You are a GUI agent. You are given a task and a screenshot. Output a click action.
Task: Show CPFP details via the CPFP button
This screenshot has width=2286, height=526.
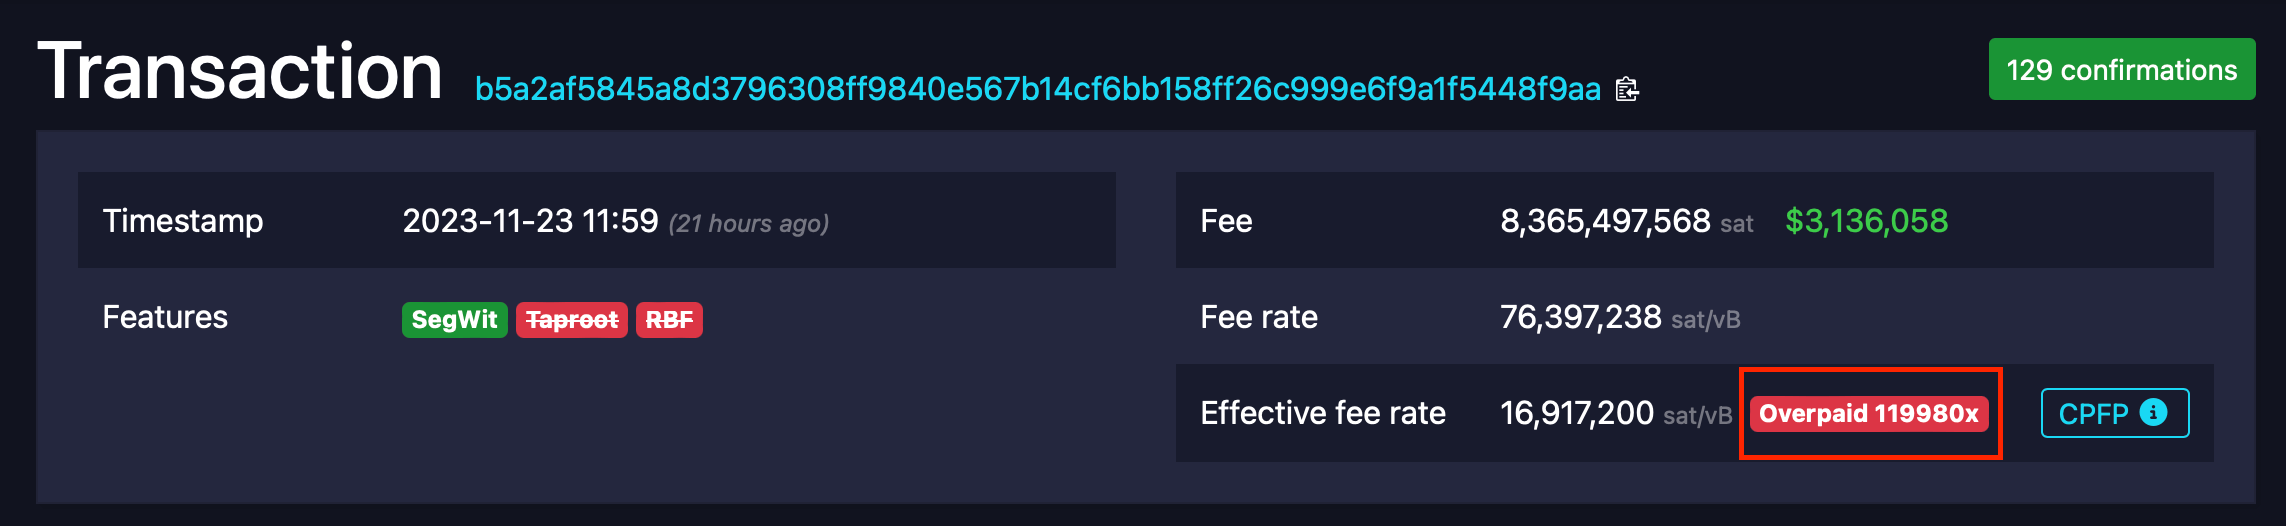[2094, 414]
